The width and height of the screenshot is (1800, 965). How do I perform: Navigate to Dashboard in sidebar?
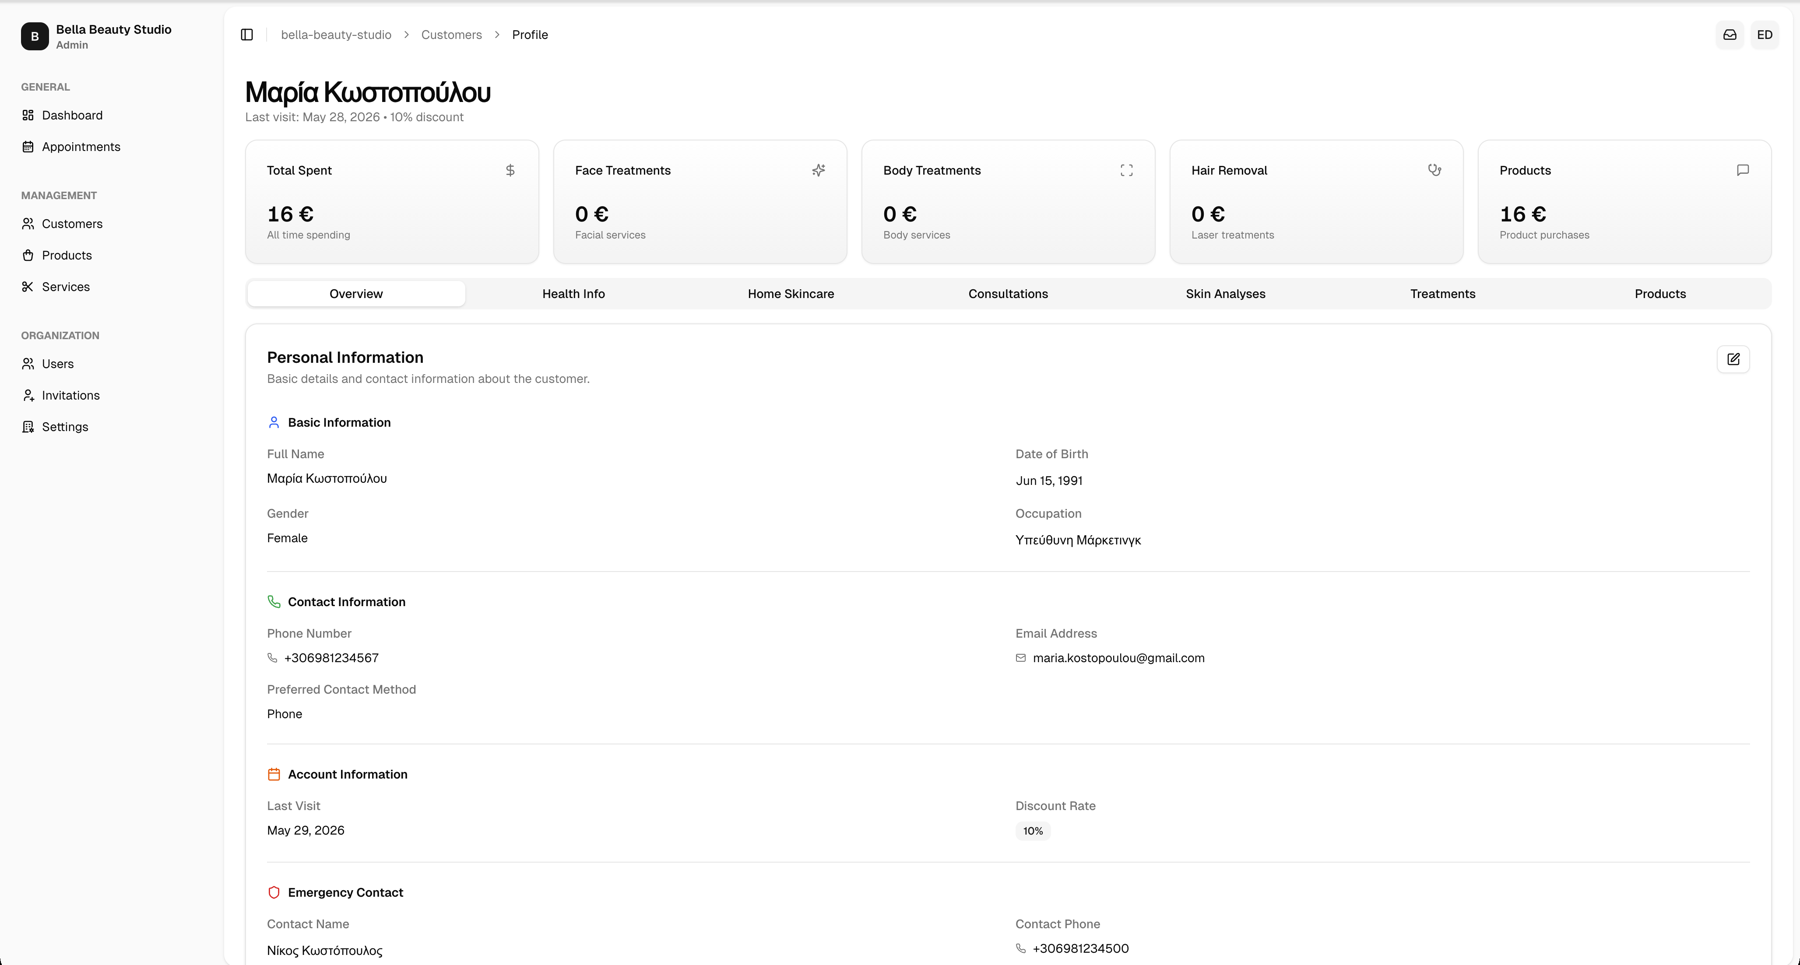111,115
